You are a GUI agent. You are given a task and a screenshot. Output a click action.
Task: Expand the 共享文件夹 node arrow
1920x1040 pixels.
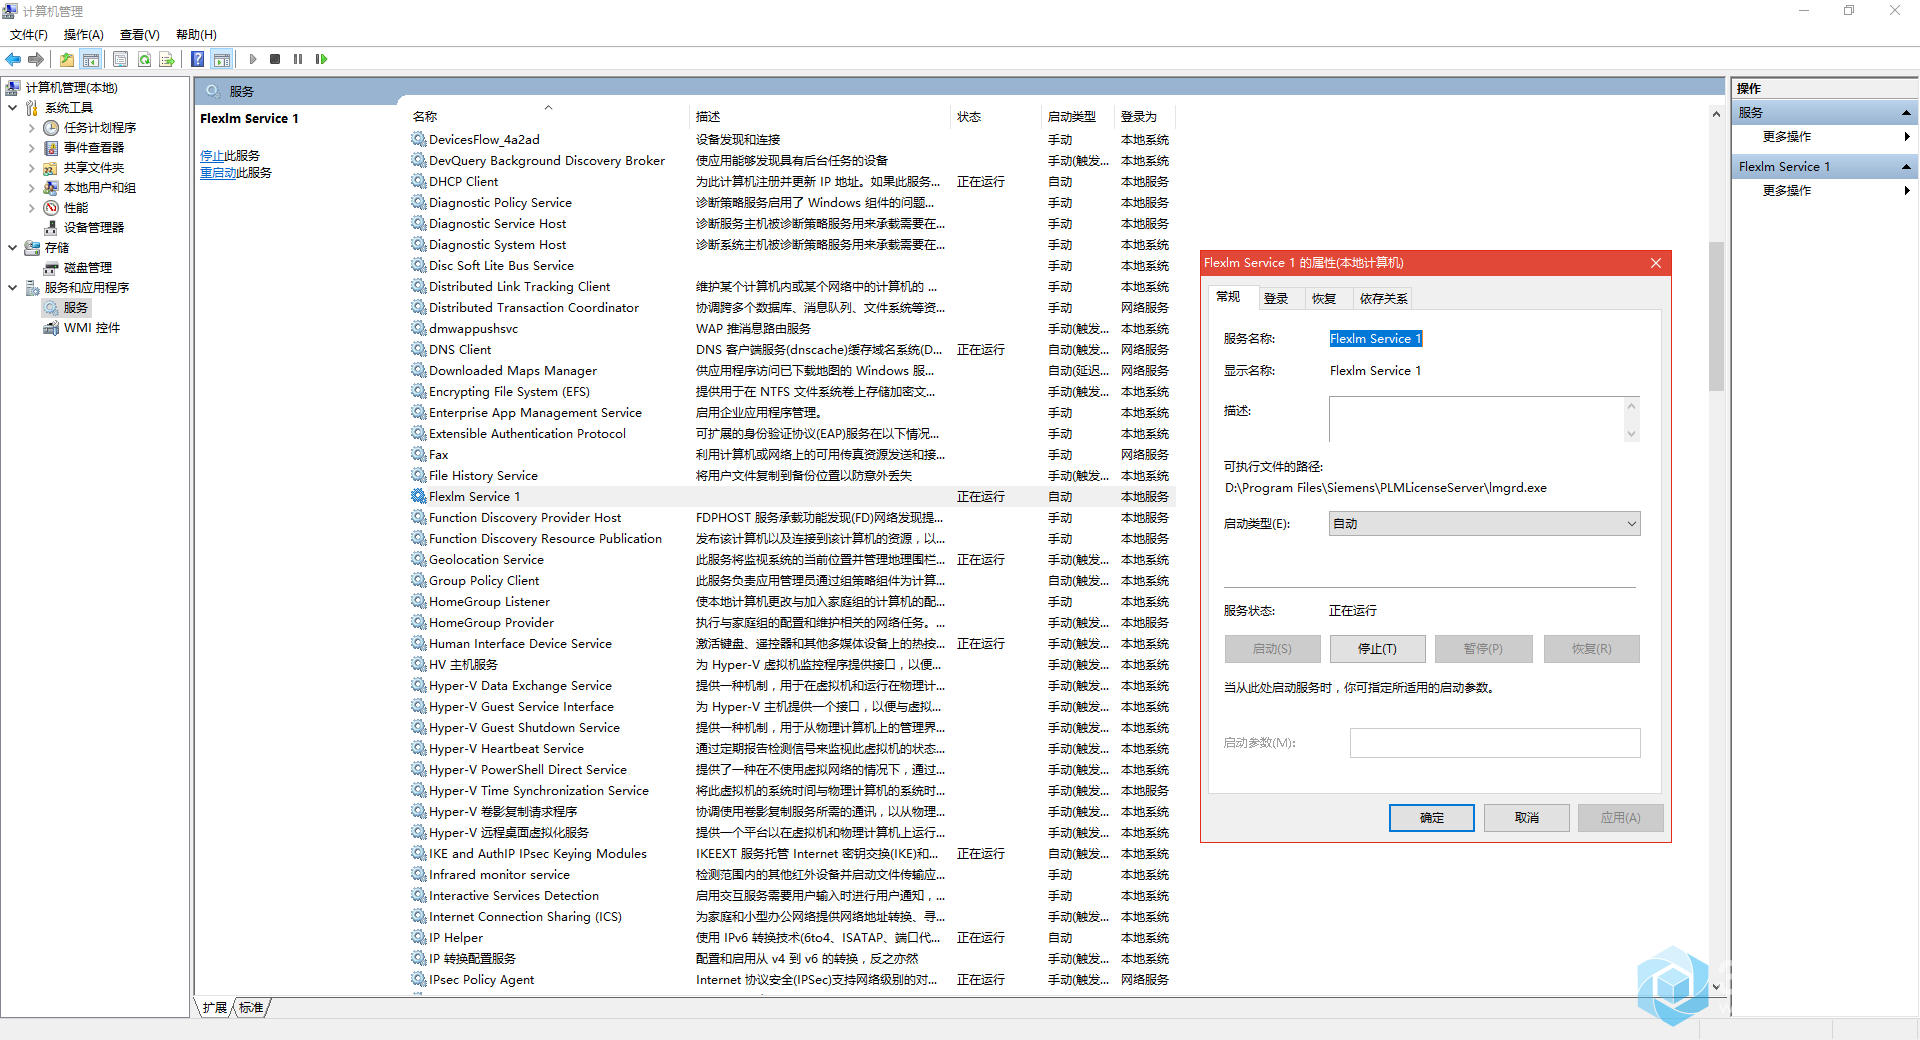click(x=31, y=168)
